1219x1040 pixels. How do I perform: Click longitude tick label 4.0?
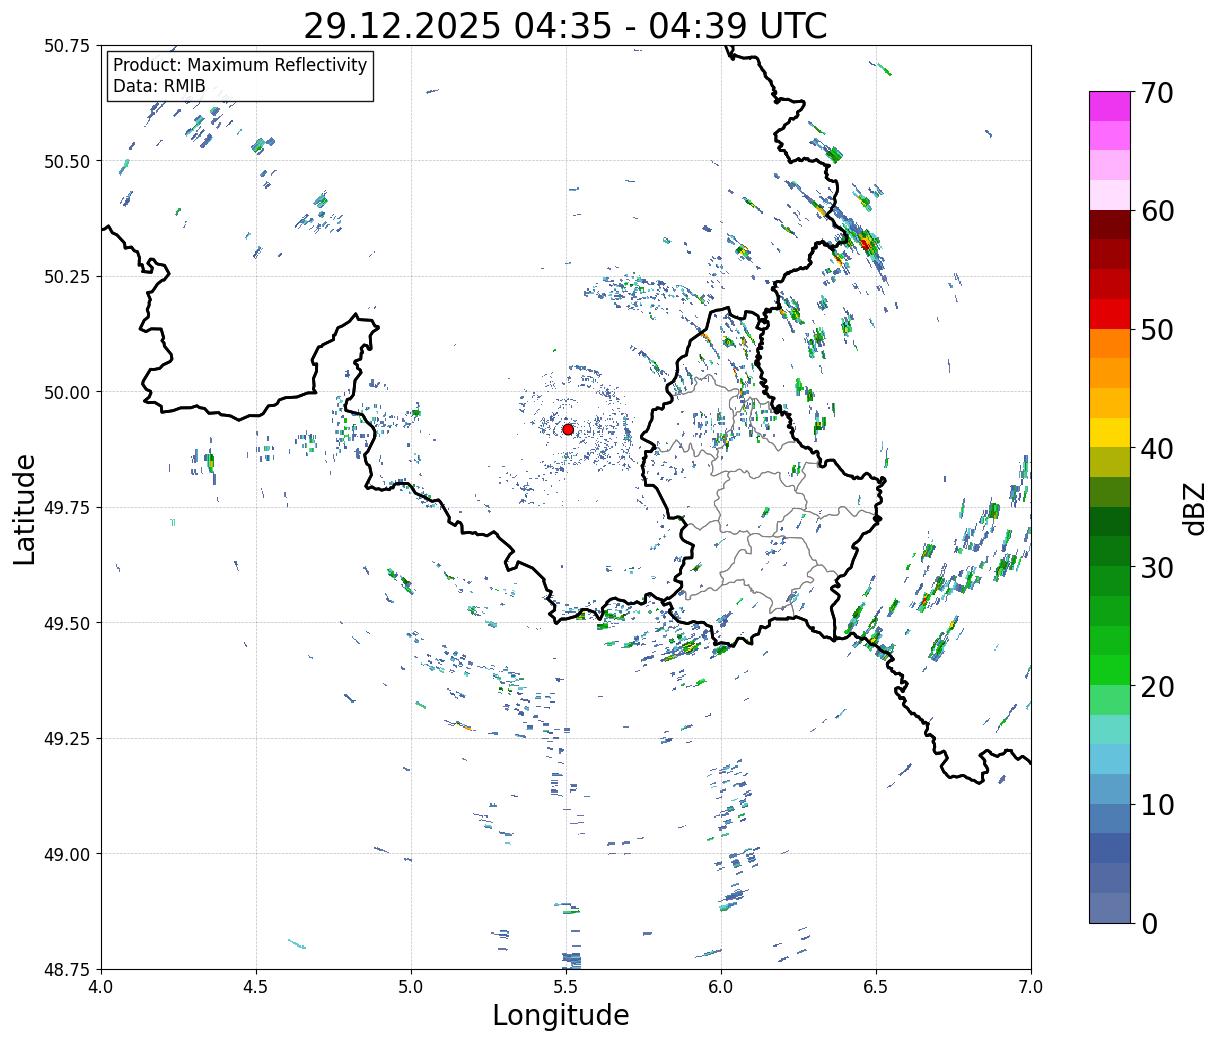[102, 987]
